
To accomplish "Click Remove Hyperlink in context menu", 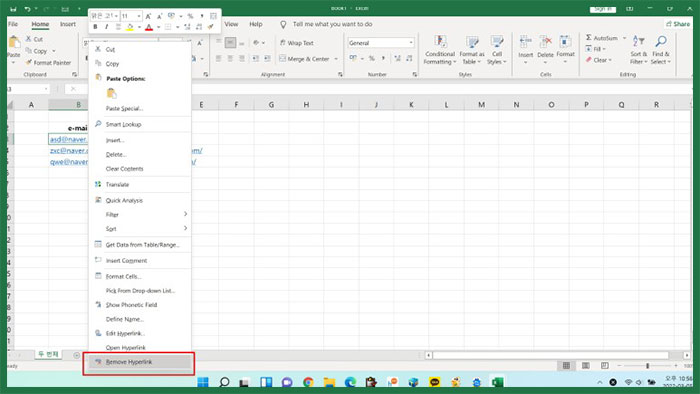I will pos(140,362).
